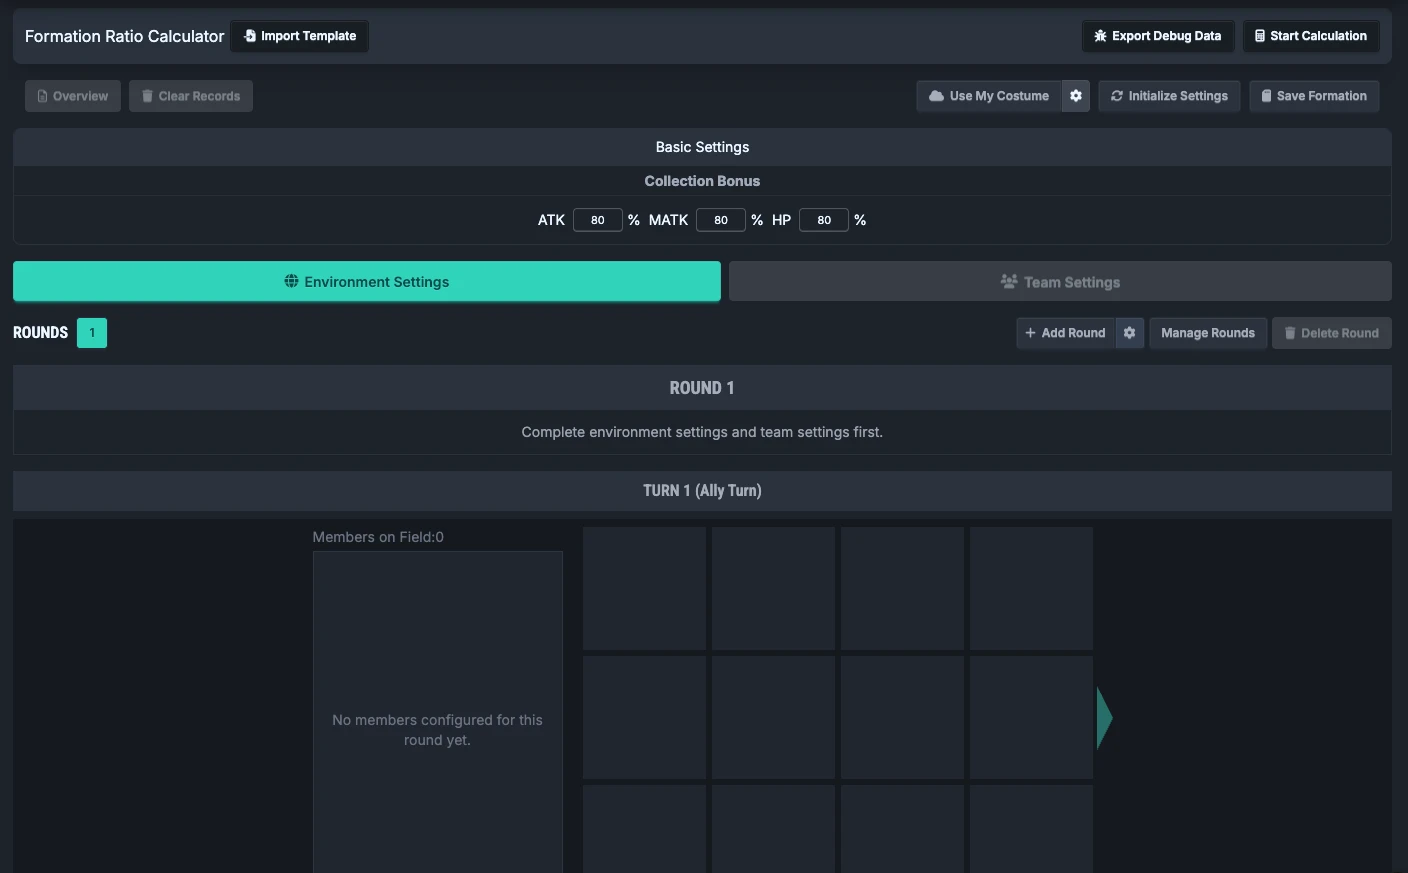Click the 'No members configured' placeholder text

coord(437,730)
